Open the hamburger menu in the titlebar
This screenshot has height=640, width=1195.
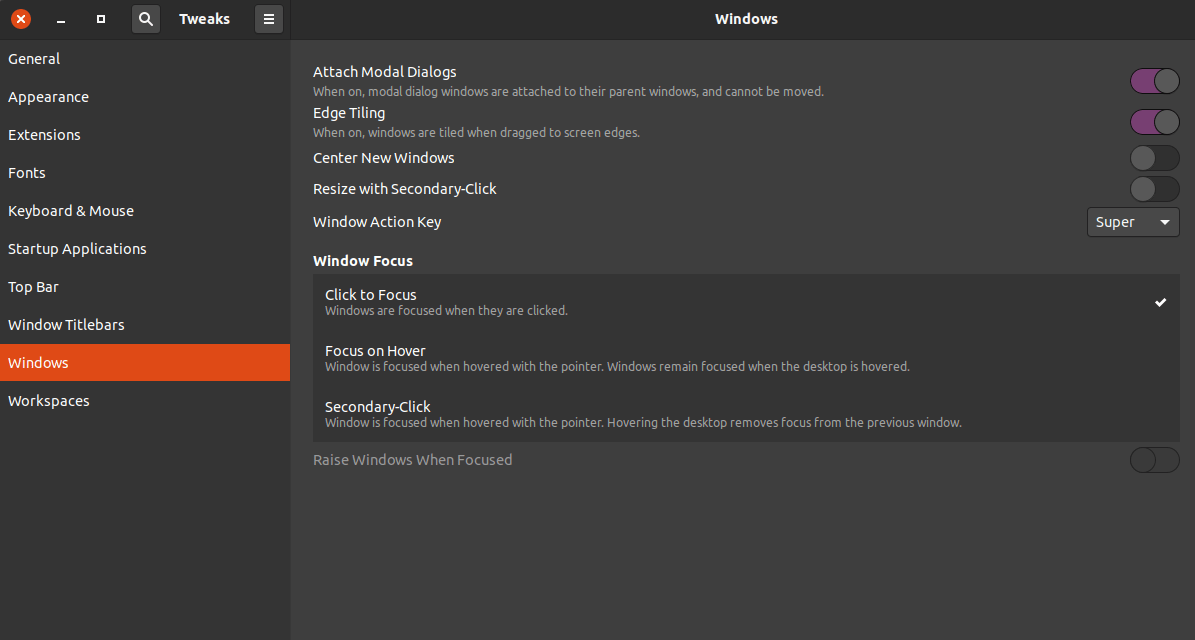tap(268, 18)
